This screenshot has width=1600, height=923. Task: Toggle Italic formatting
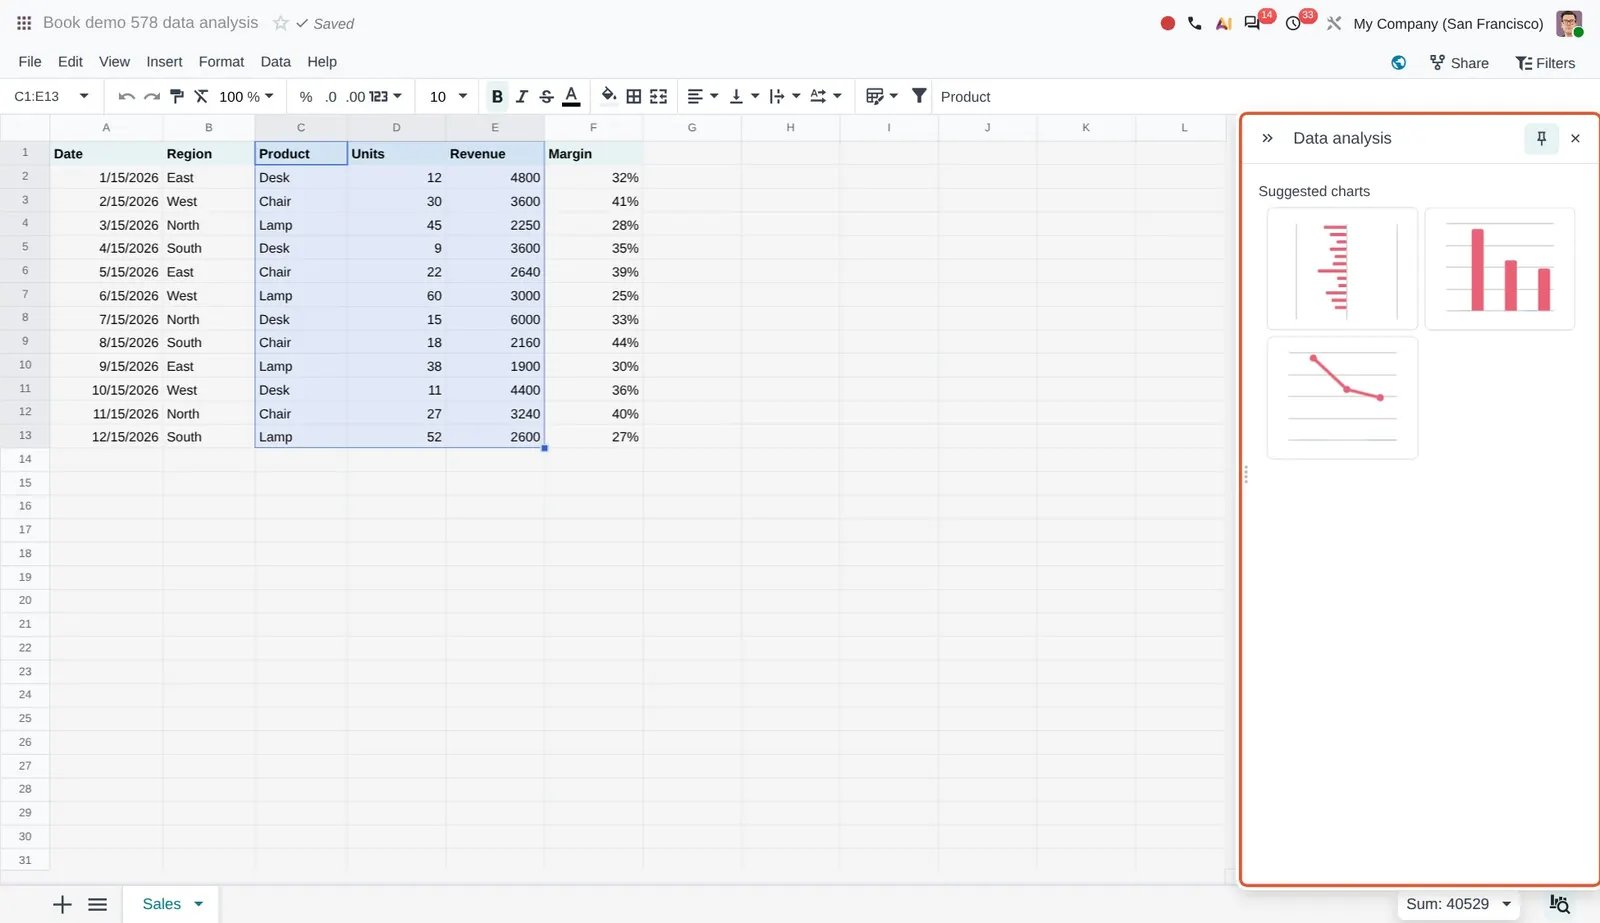[521, 97]
